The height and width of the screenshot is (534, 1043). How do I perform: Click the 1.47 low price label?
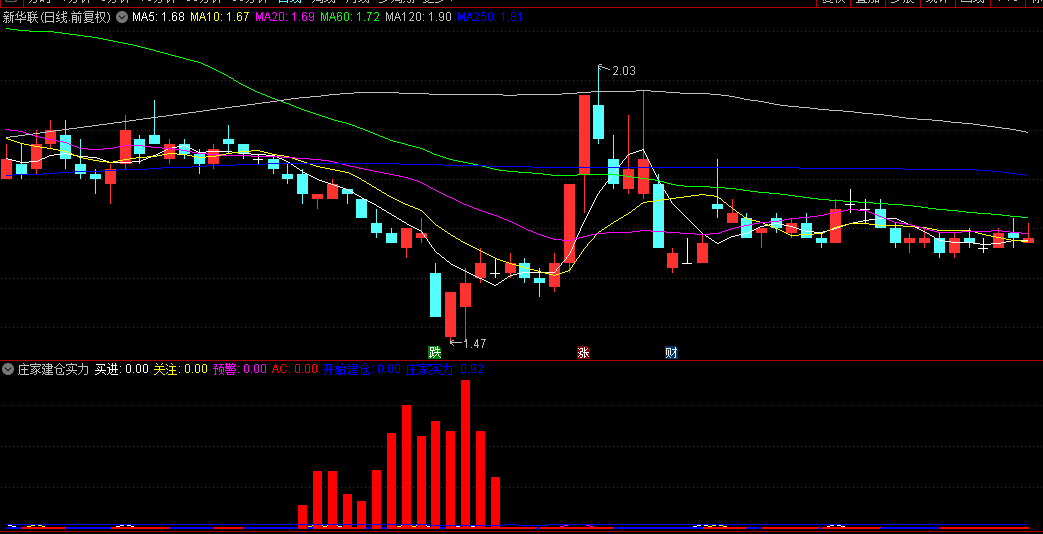point(474,343)
